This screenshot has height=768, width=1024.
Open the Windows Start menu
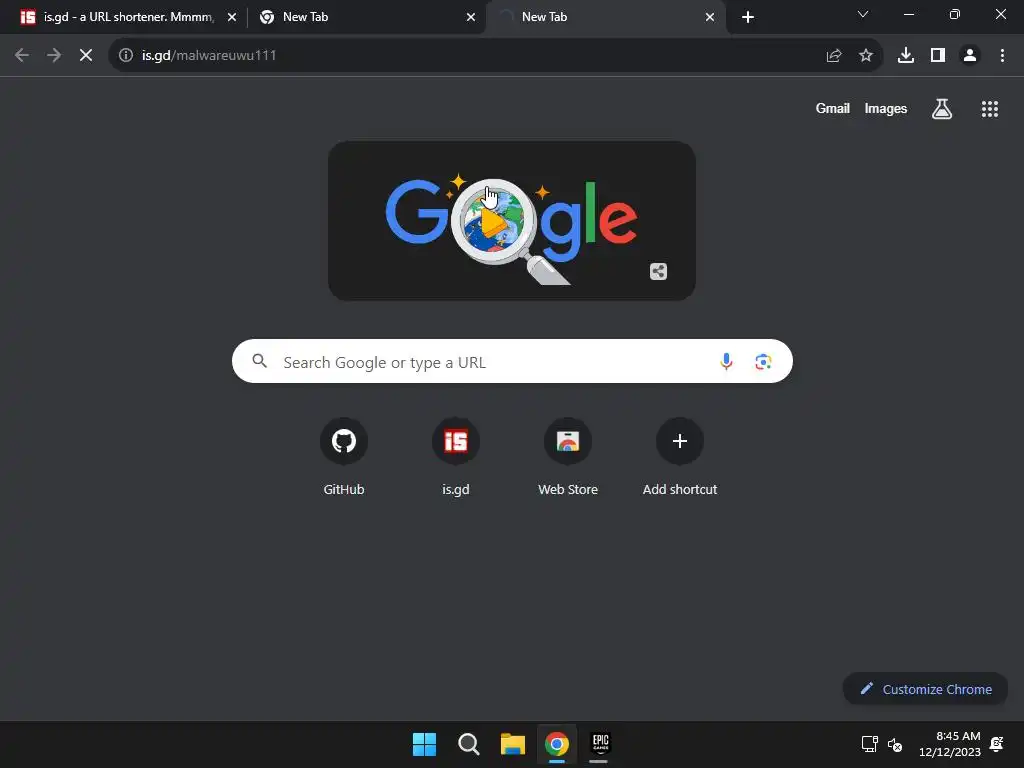[x=424, y=744]
